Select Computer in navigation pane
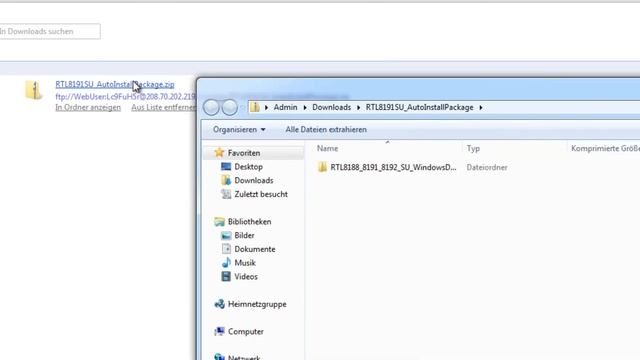This screenshot has height=360, width=640. tap(246, 332)
